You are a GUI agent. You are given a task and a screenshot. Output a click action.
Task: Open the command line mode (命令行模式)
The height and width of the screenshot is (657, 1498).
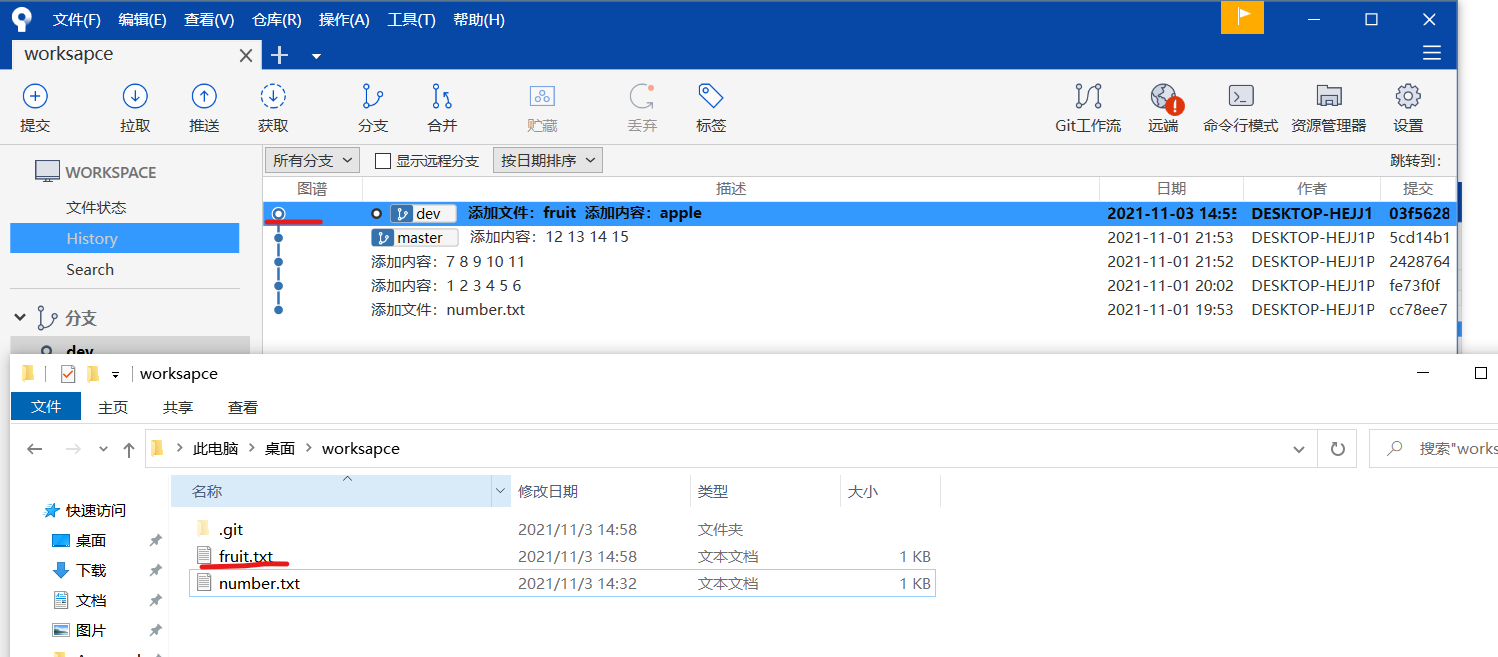click(1241, 96)
